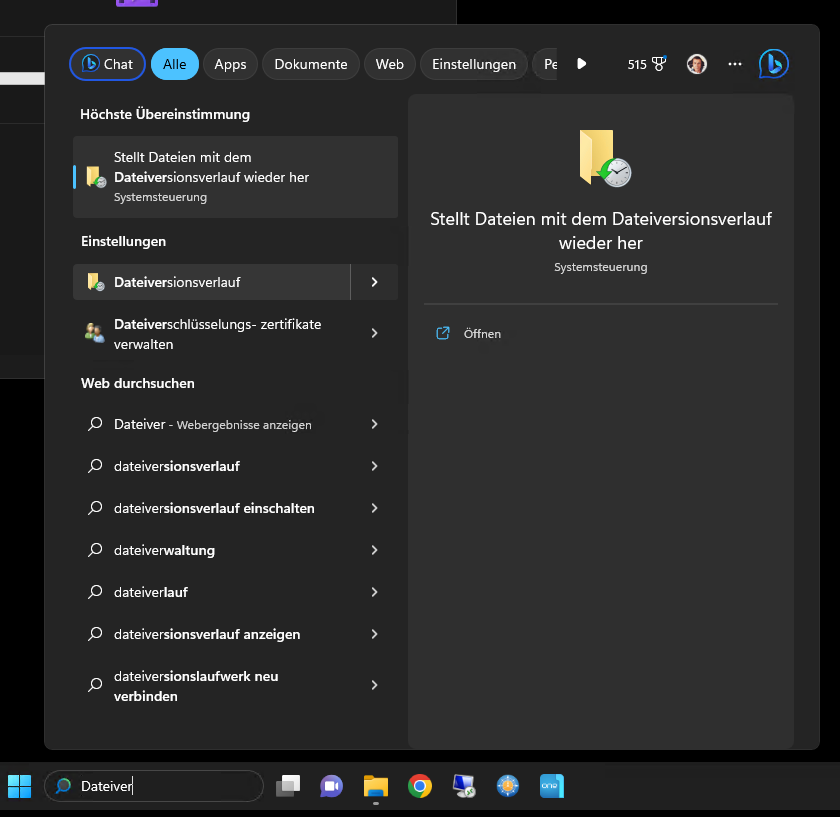840x817 pixels.
Task: Open the Teams Chat taskbar icon
Action: click(332, 786)
